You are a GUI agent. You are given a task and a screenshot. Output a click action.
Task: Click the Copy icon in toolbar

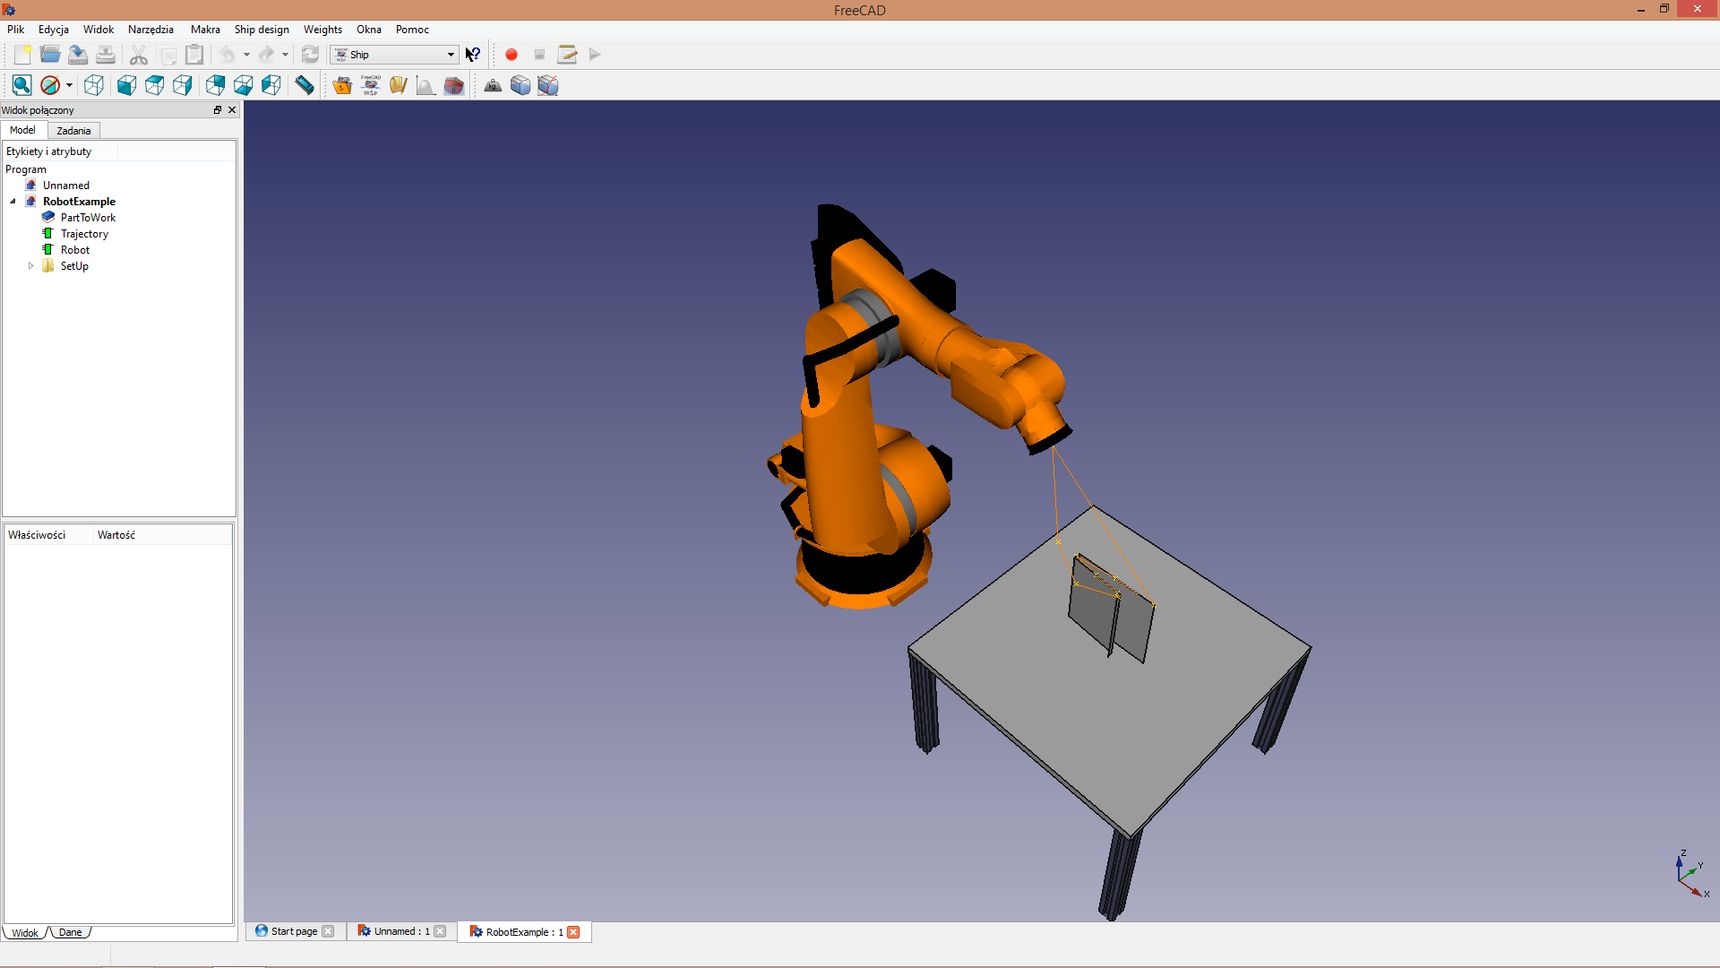pyautogui.click(x=167, y=55)
